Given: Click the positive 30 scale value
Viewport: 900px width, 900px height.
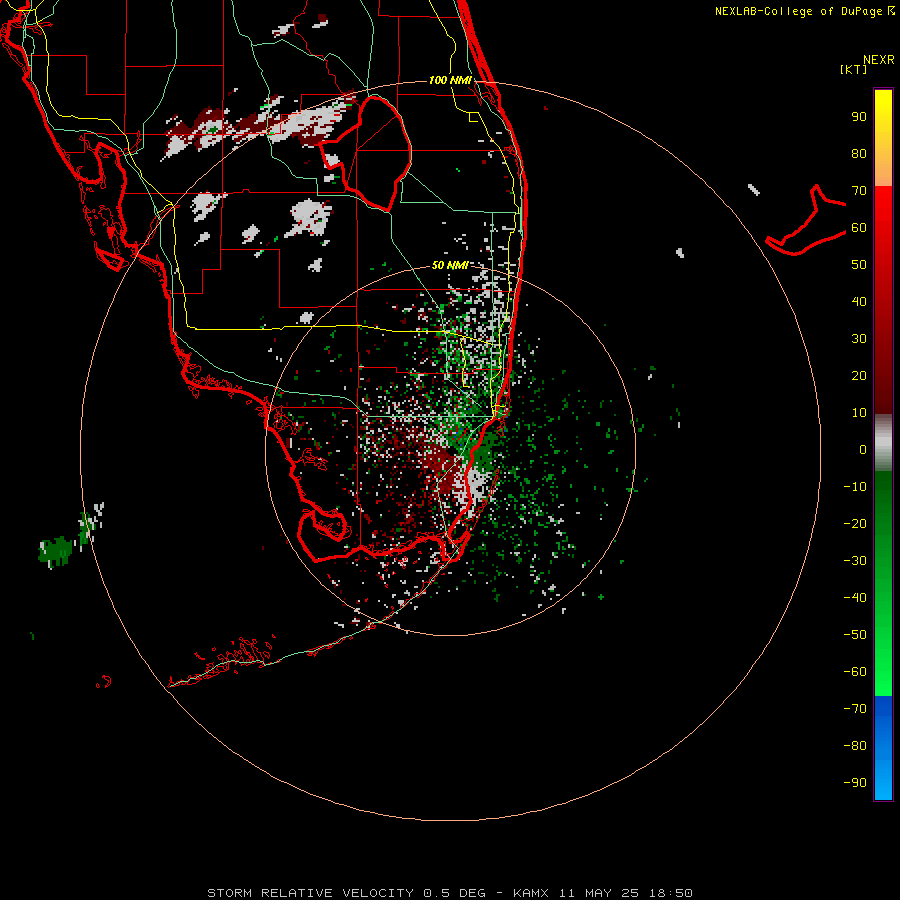Looking at the screenshot, I should [x=859, y=339].
